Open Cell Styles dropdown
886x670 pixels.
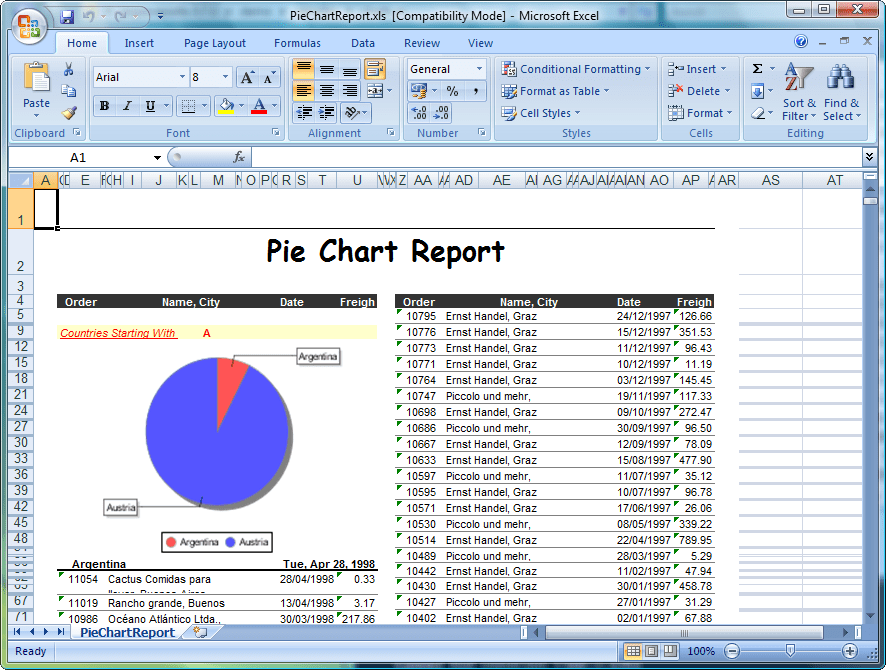click(x=541, y=113)
